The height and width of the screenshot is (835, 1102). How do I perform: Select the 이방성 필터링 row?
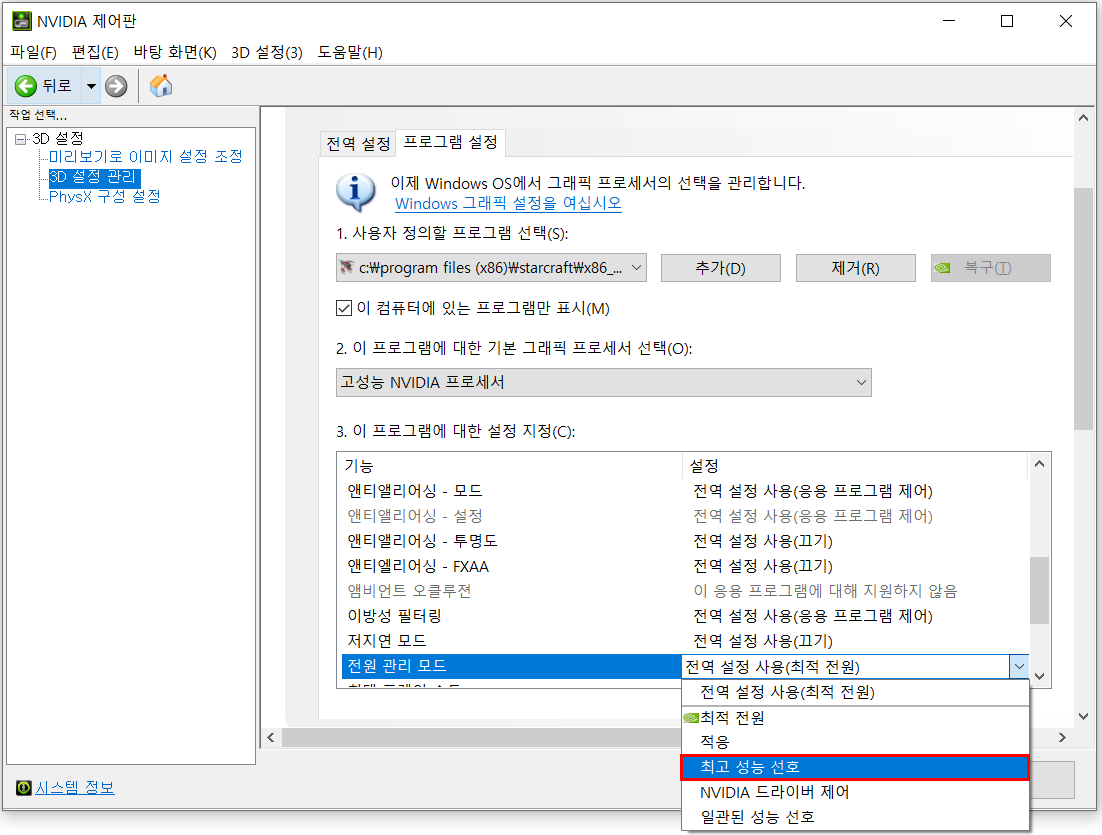pos(685,616)
